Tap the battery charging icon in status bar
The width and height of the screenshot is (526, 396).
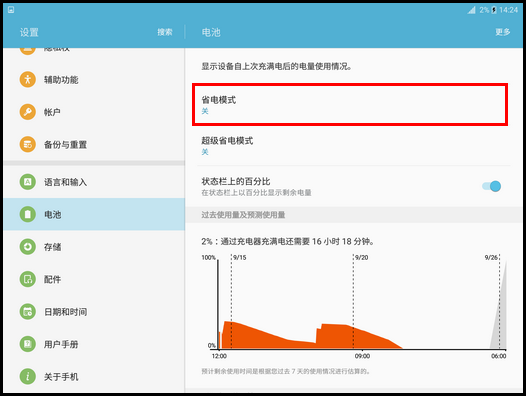tap(494, 10)
